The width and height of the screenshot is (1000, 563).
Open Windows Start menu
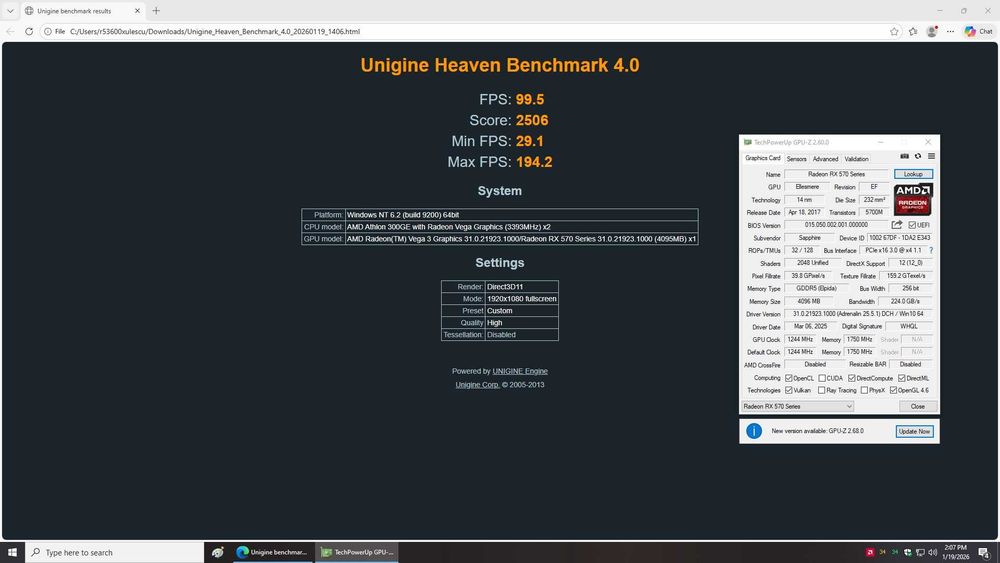pos(12,552)
